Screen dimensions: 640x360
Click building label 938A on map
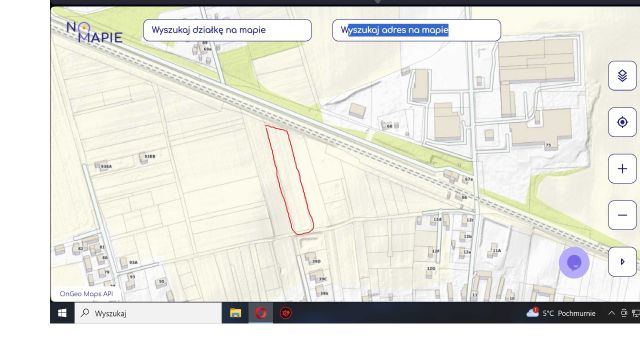coord(106,167)
